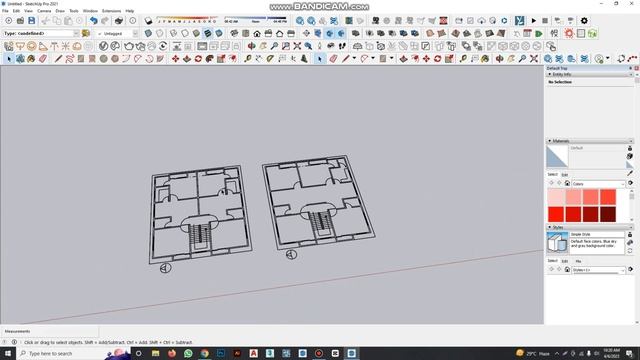
Task: Open the arc tool dropdown arrow
Action: coord(373,59)
